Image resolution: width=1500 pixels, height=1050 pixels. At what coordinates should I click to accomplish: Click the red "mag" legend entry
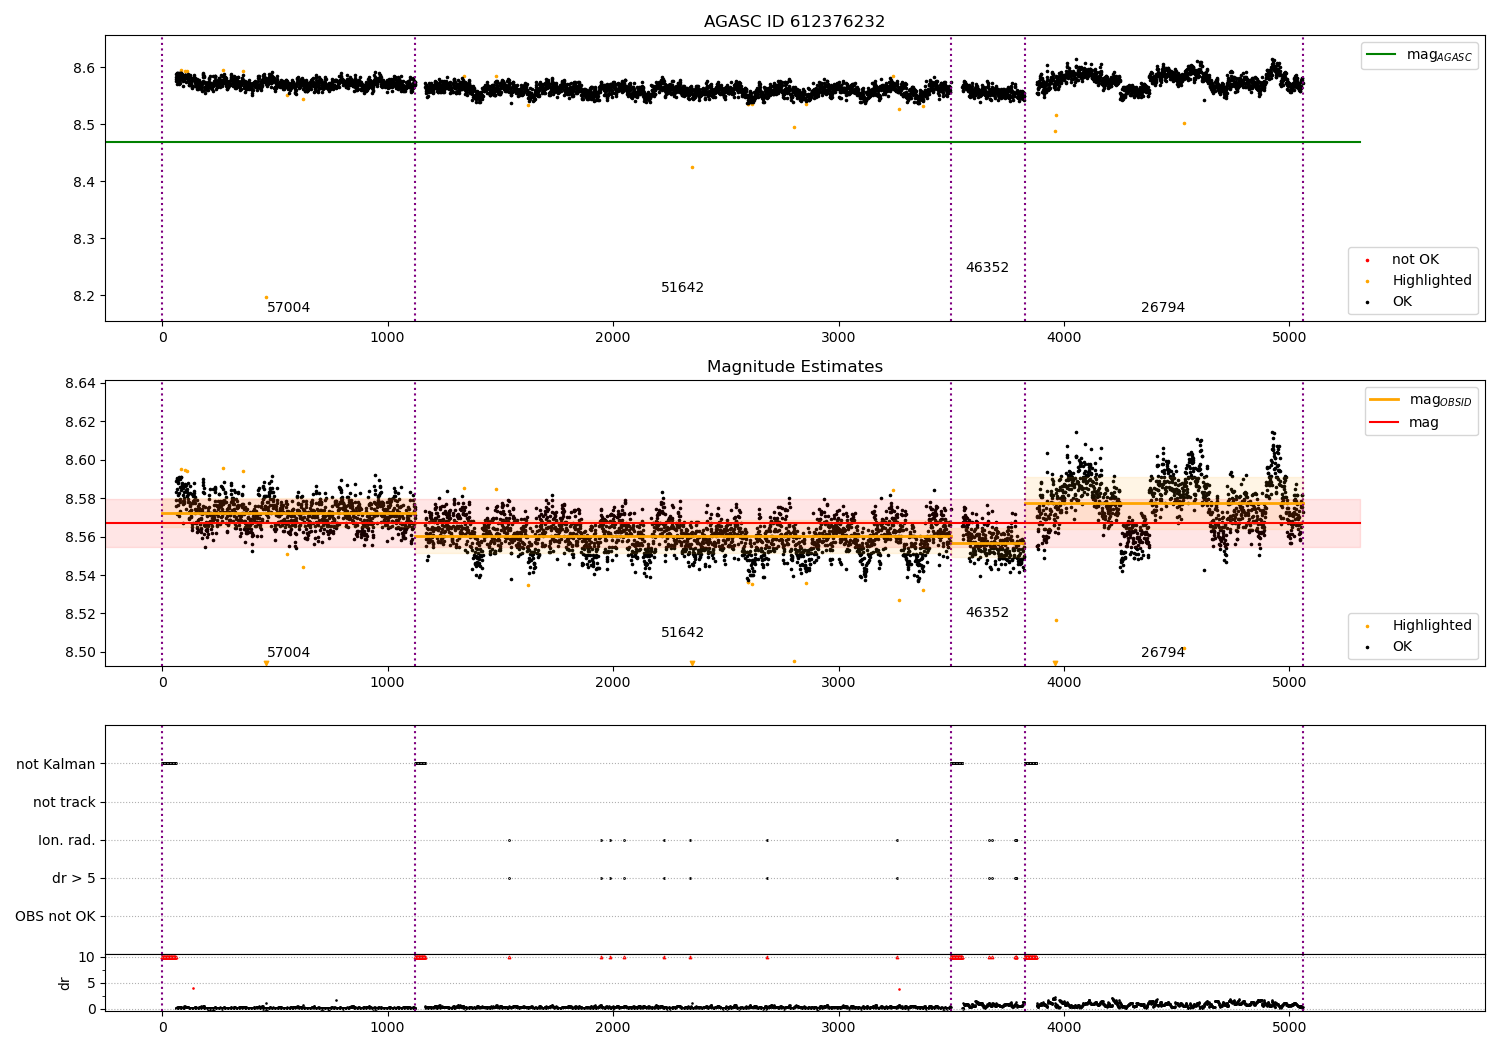point(1405,422)
